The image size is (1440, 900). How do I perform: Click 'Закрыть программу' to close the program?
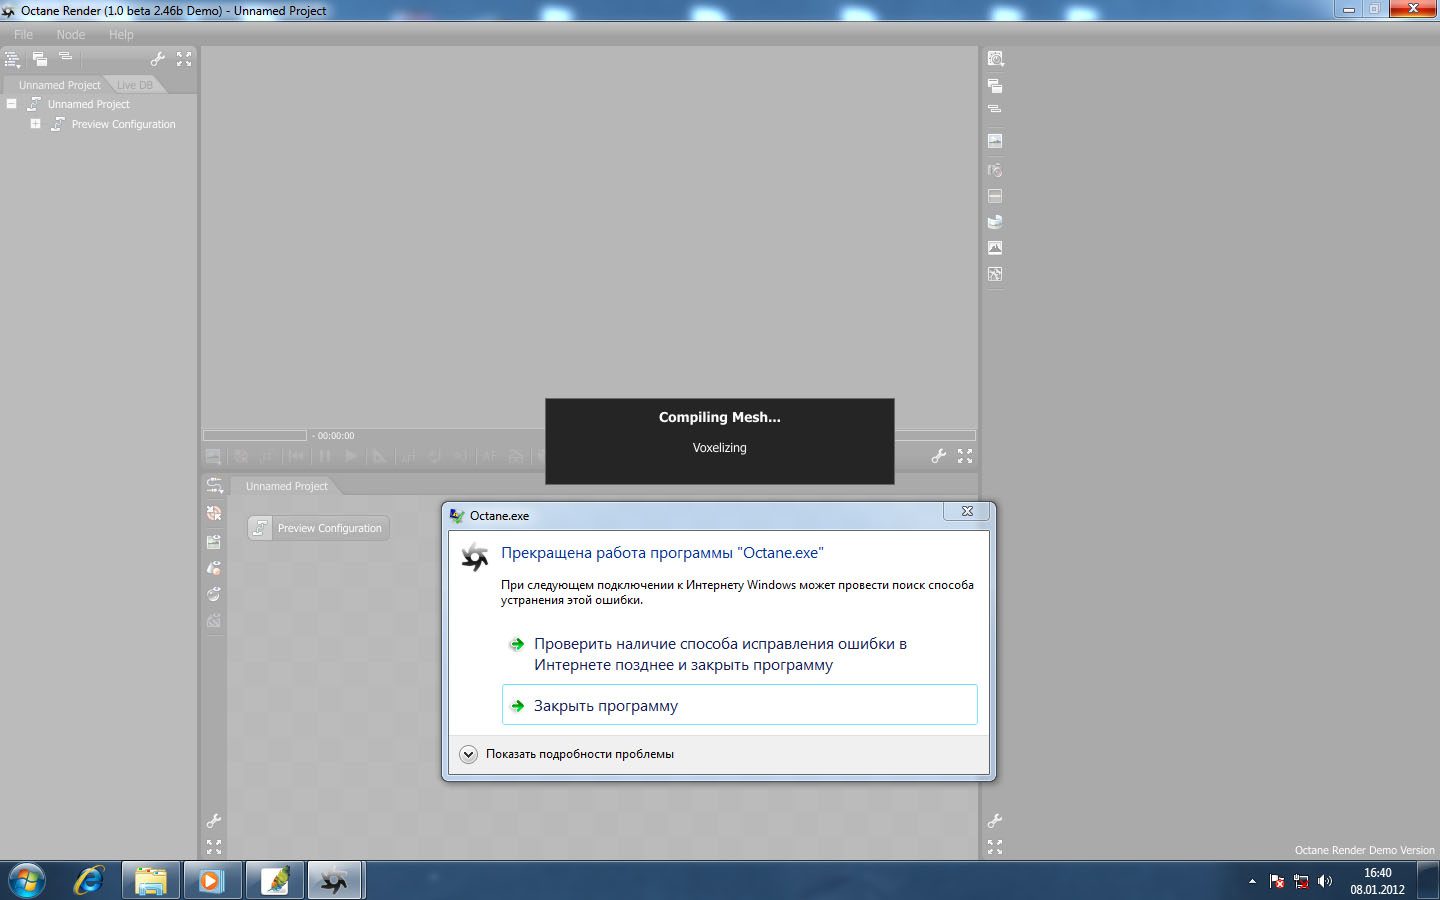[739, 705]
